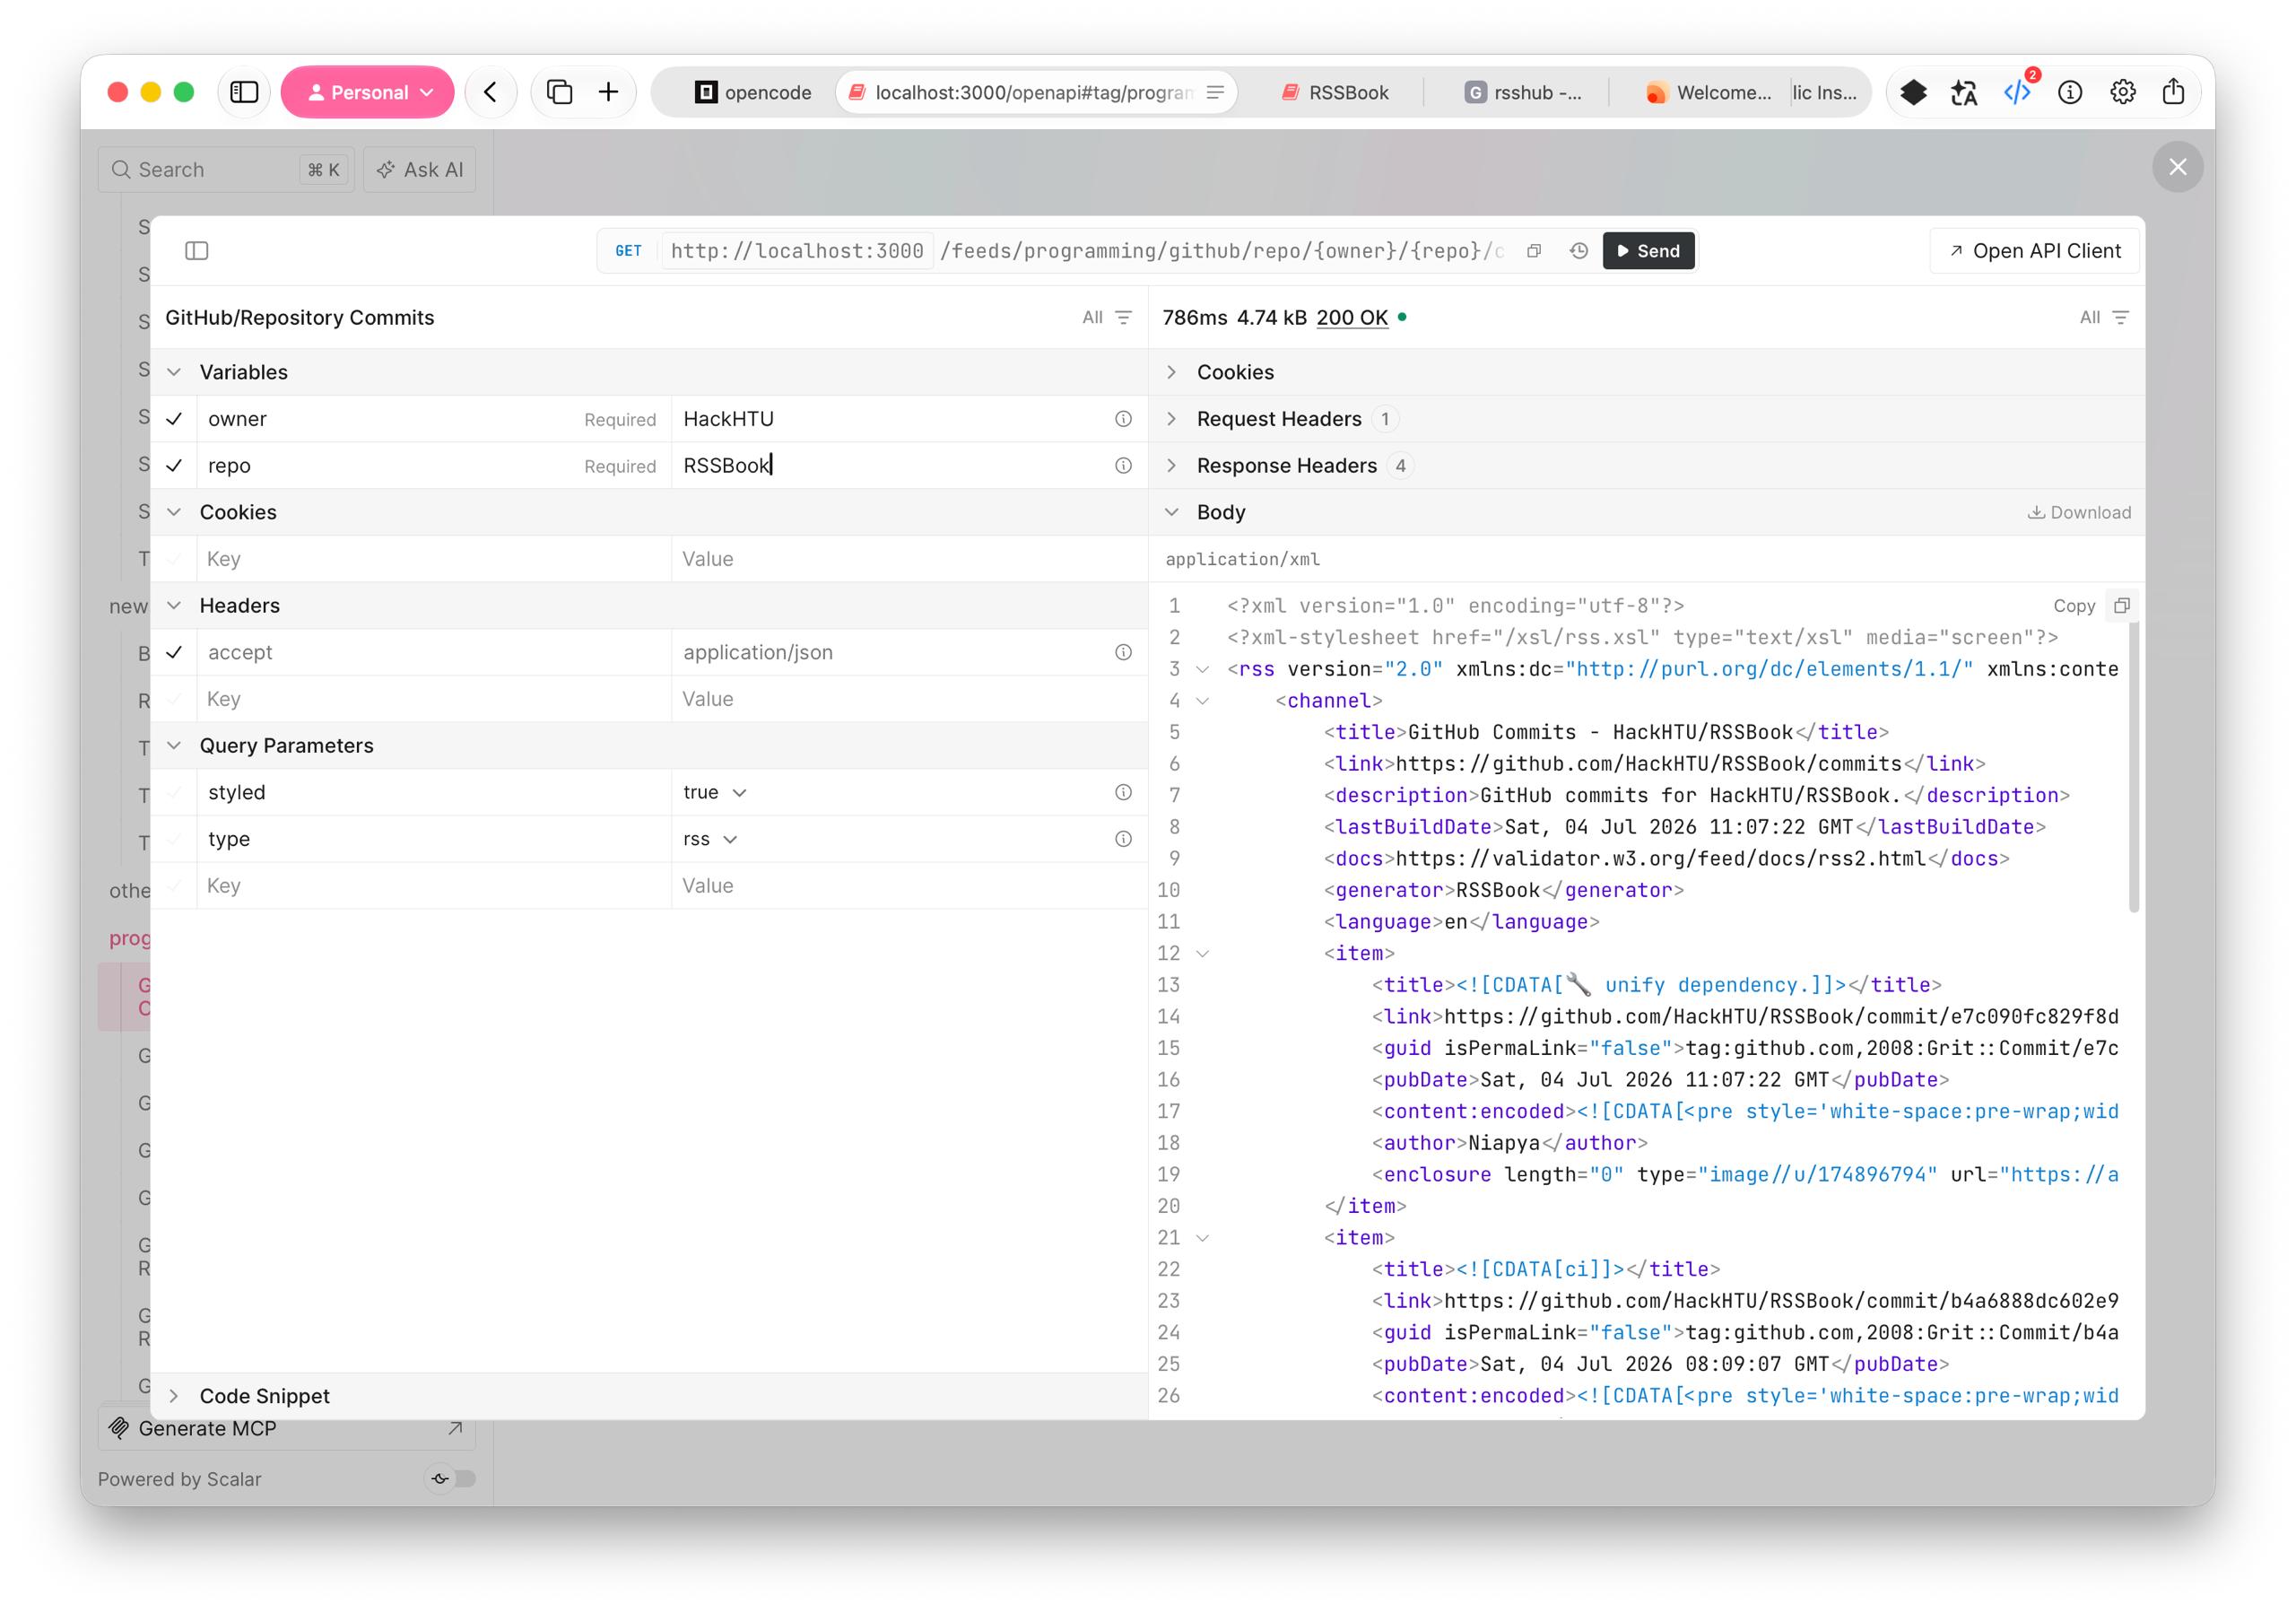Click the reader lines icon in address bar

[x=1215, y=92]
